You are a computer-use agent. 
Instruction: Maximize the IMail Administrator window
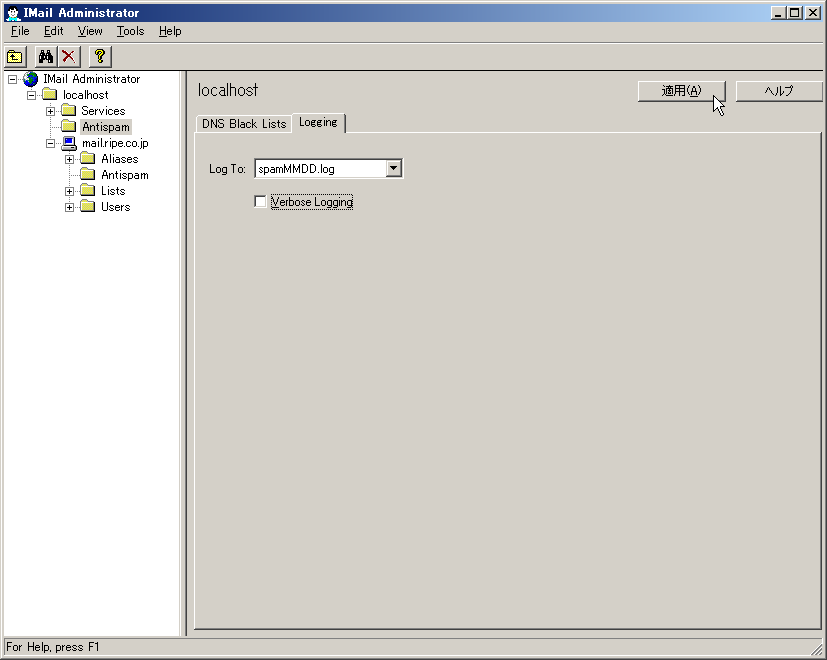tap(795, 13)
